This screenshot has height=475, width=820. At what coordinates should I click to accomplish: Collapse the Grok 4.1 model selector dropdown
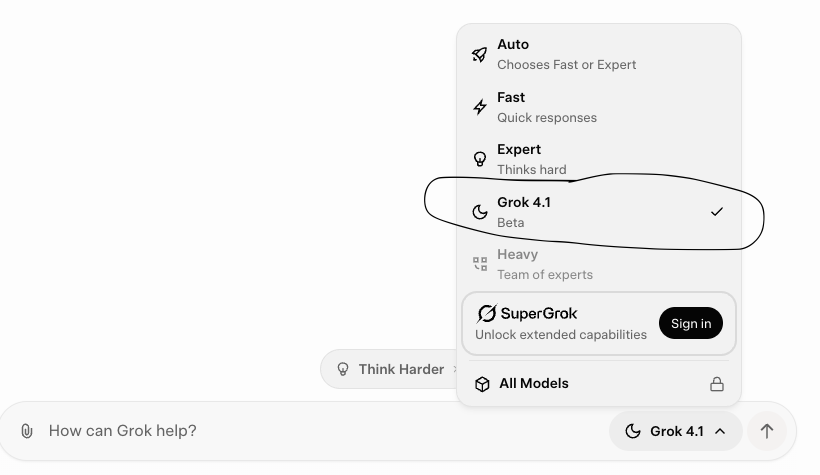coord(675,431)
